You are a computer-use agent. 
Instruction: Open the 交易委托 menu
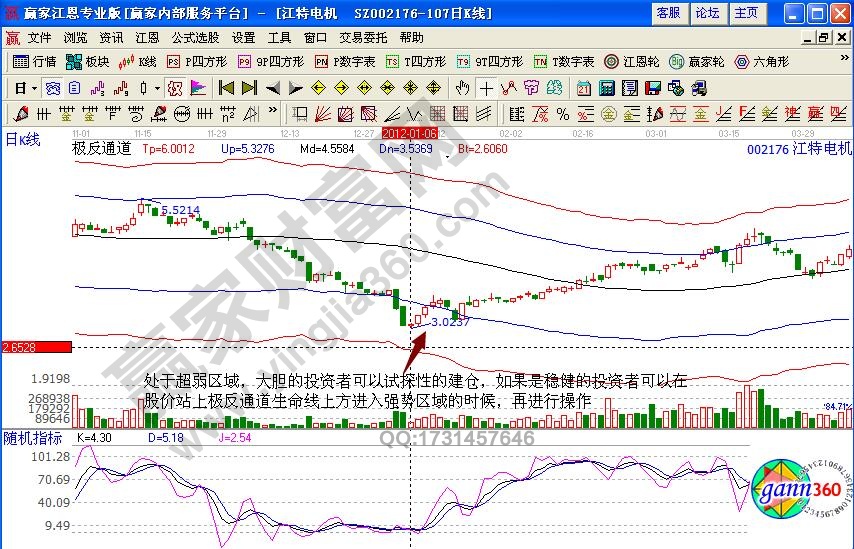(x=362, y=37)
